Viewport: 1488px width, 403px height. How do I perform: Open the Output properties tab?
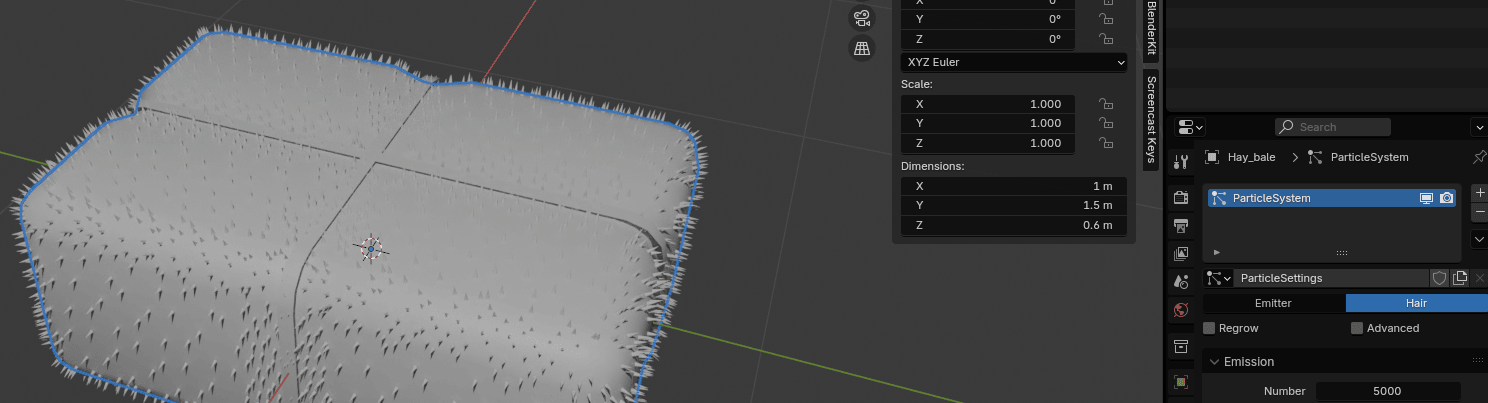(1181, 225)
